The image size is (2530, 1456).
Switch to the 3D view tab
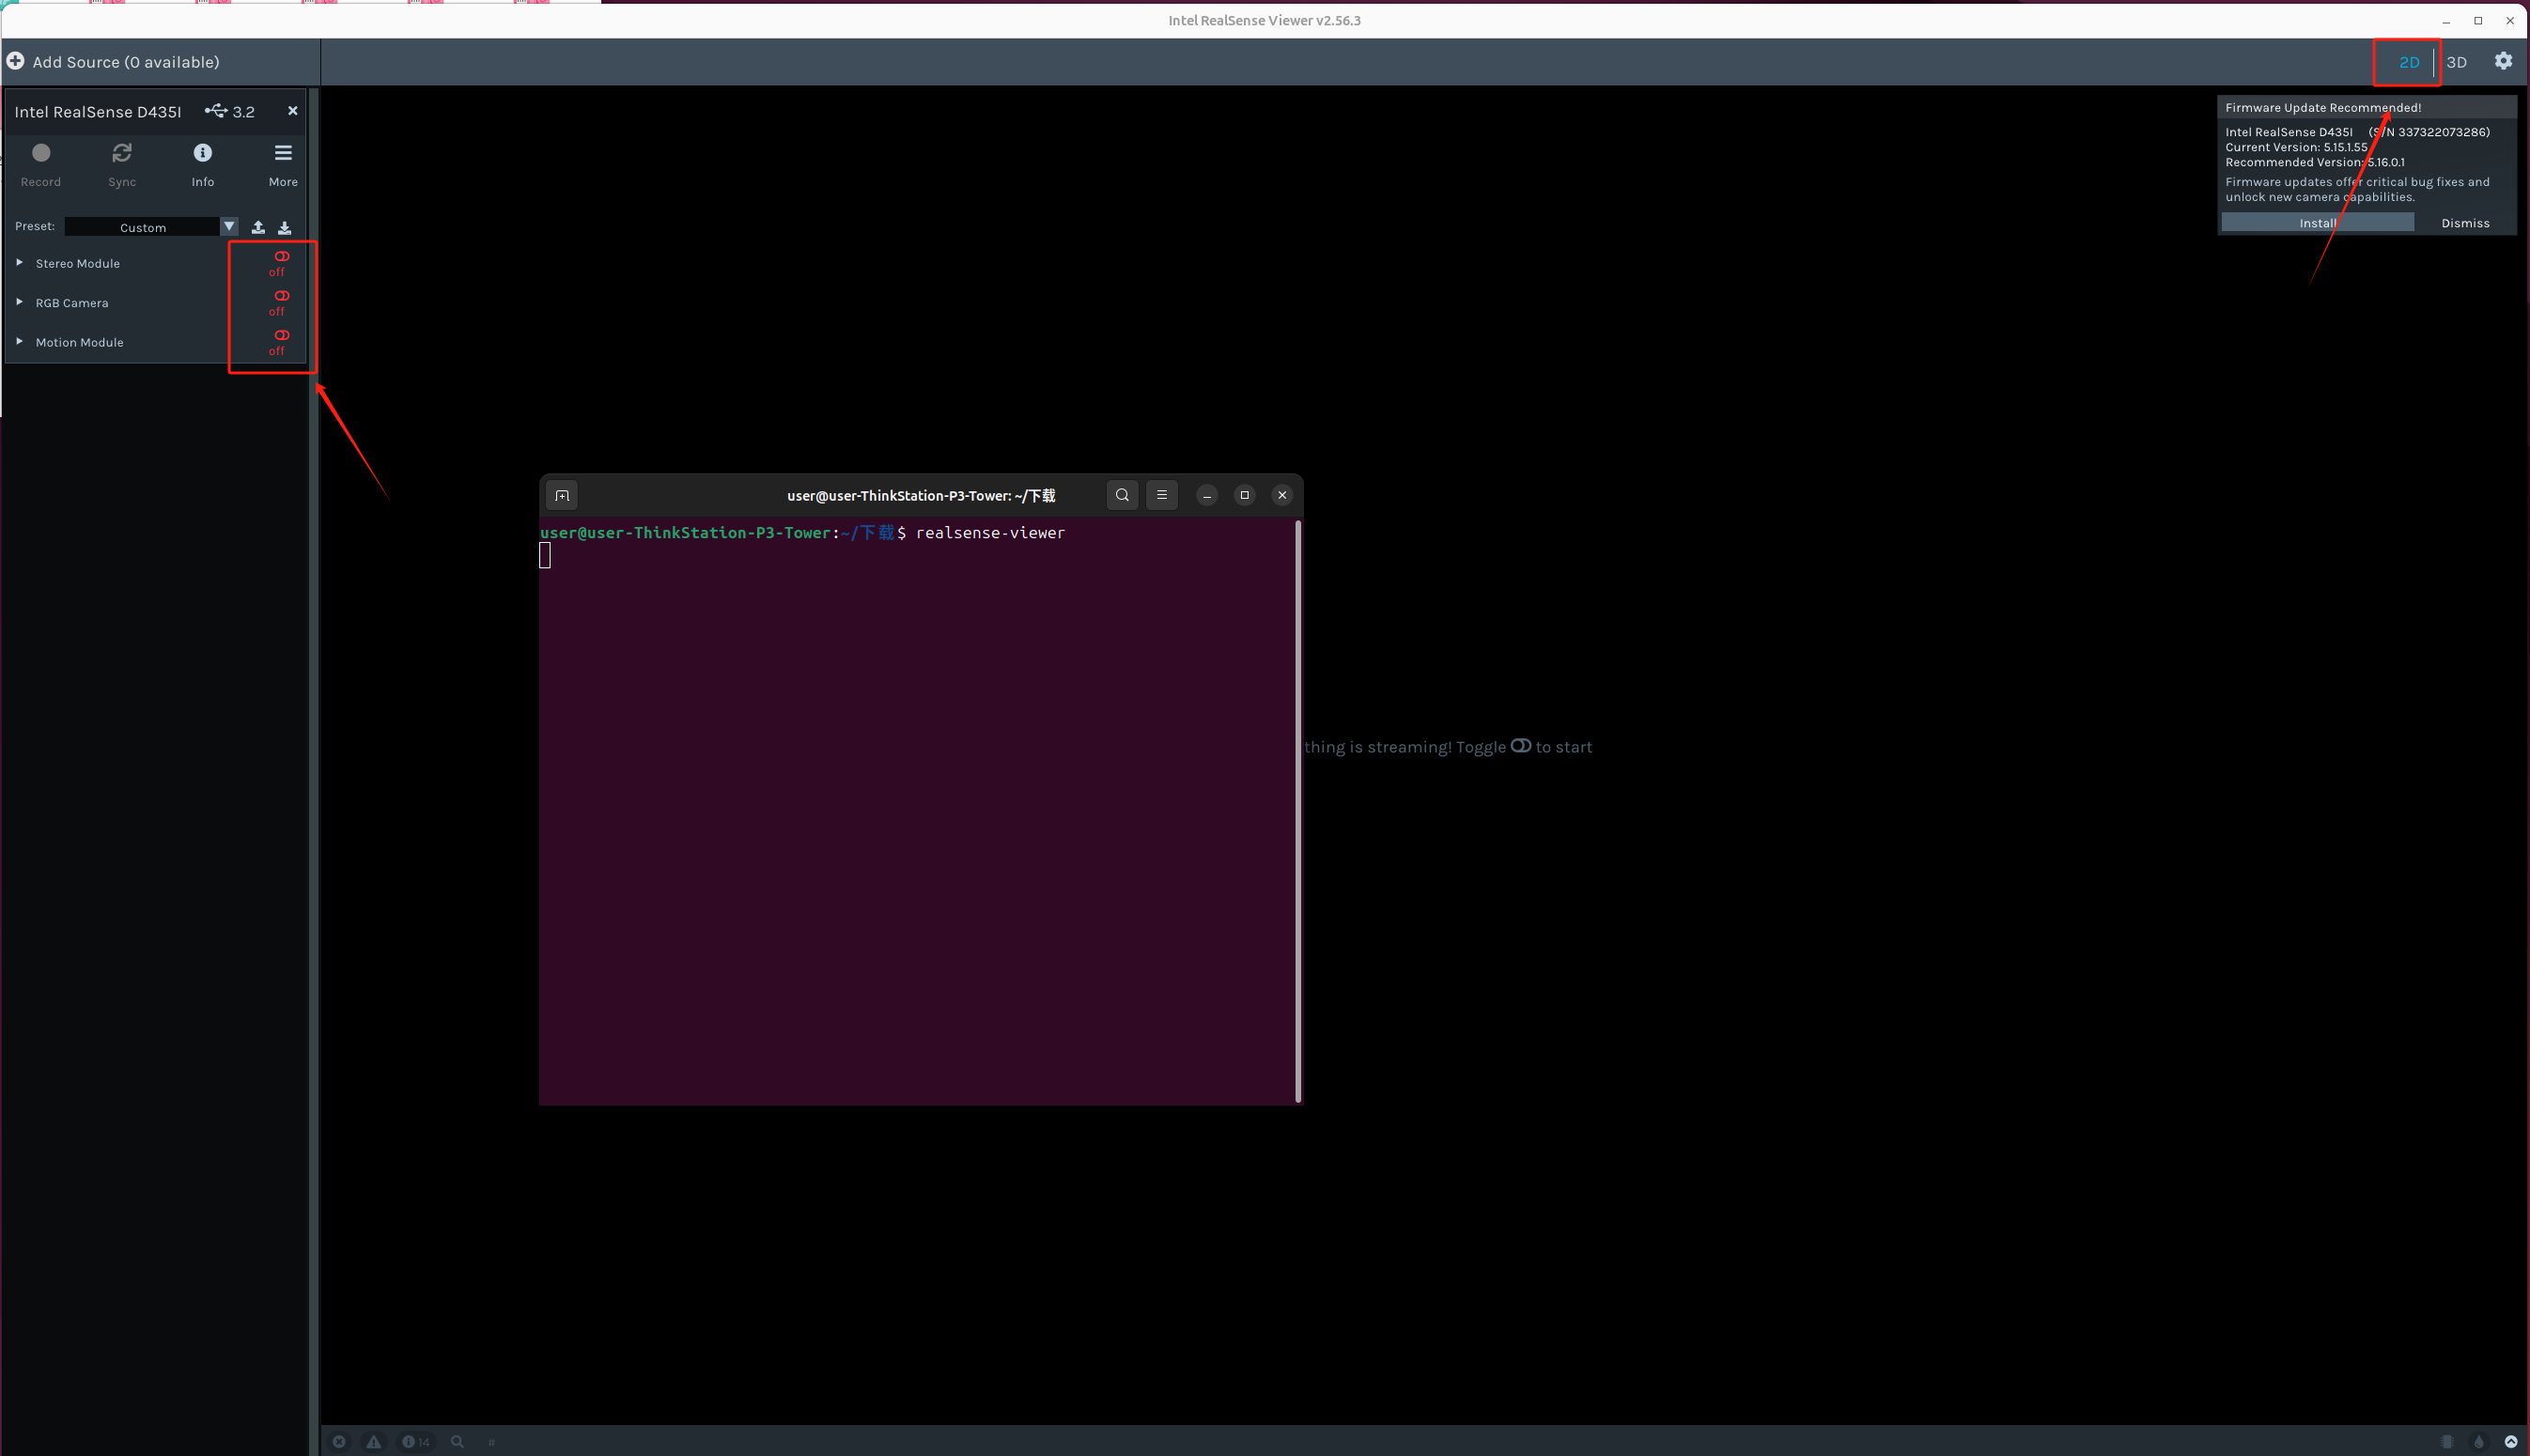click(x=2456, y=62)
